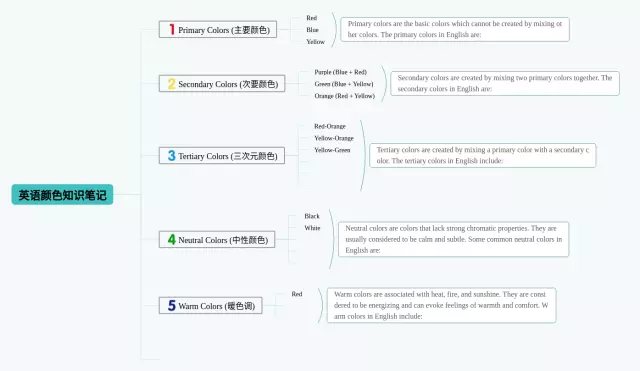640x371 pixels.
Task: Select the Secondary Colors (次要颜色) node
Action: pos(222,84)
